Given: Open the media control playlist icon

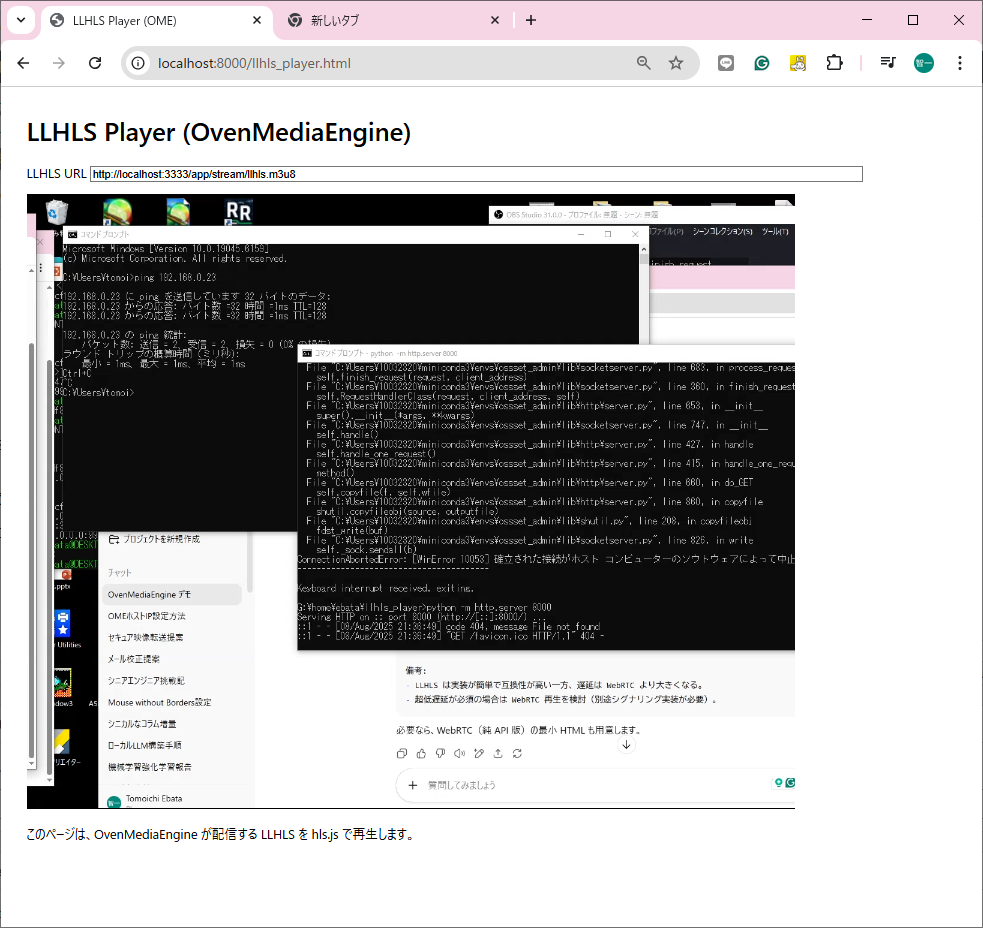Looking at the screenshot, I should click(x=888, y=63).
